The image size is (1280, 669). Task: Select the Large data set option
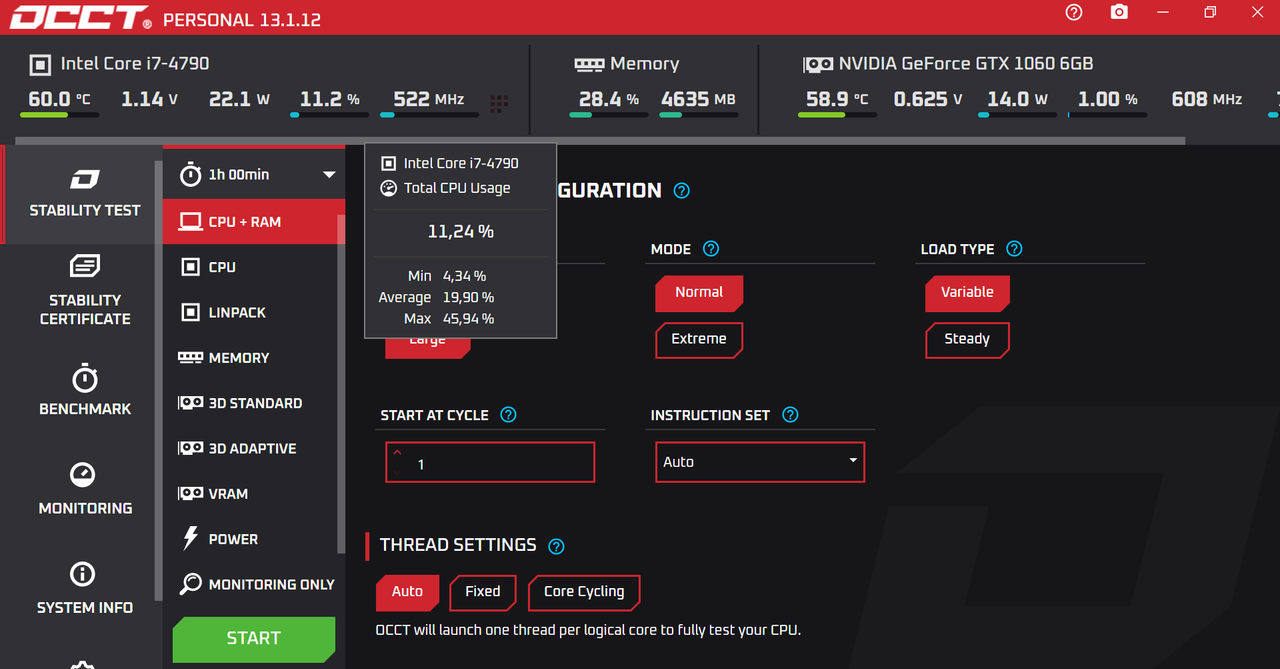pos(428,346)
